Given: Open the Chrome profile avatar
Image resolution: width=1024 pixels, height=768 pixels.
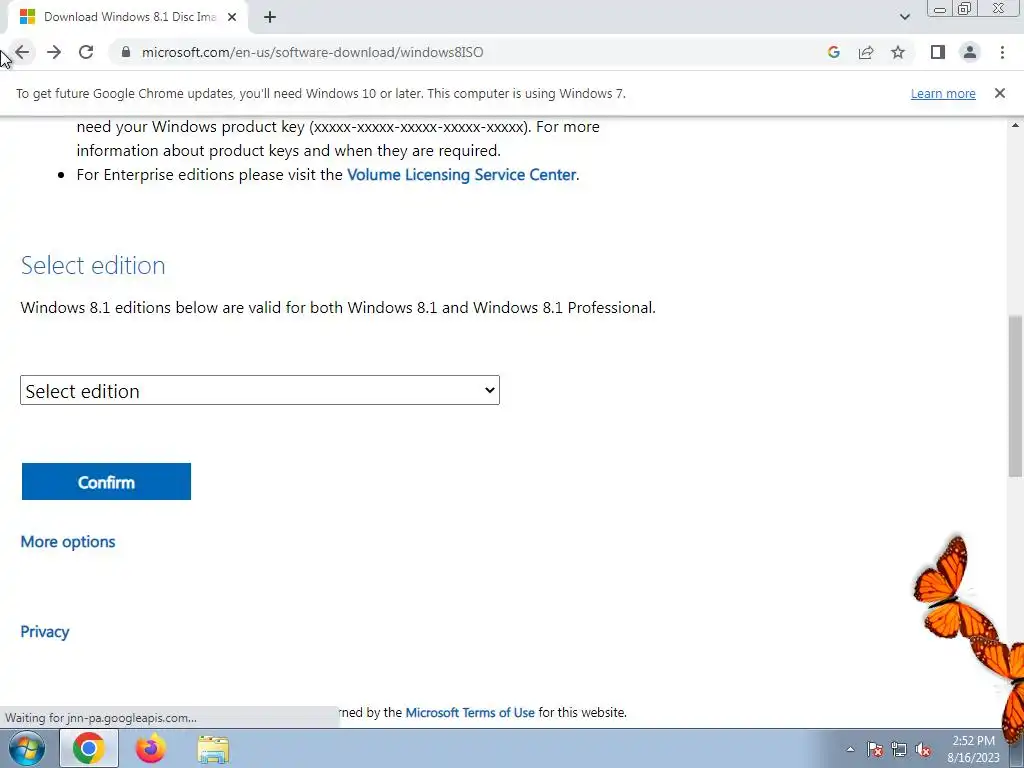Looking at the screenshot, I should click(x=970, y=52).
